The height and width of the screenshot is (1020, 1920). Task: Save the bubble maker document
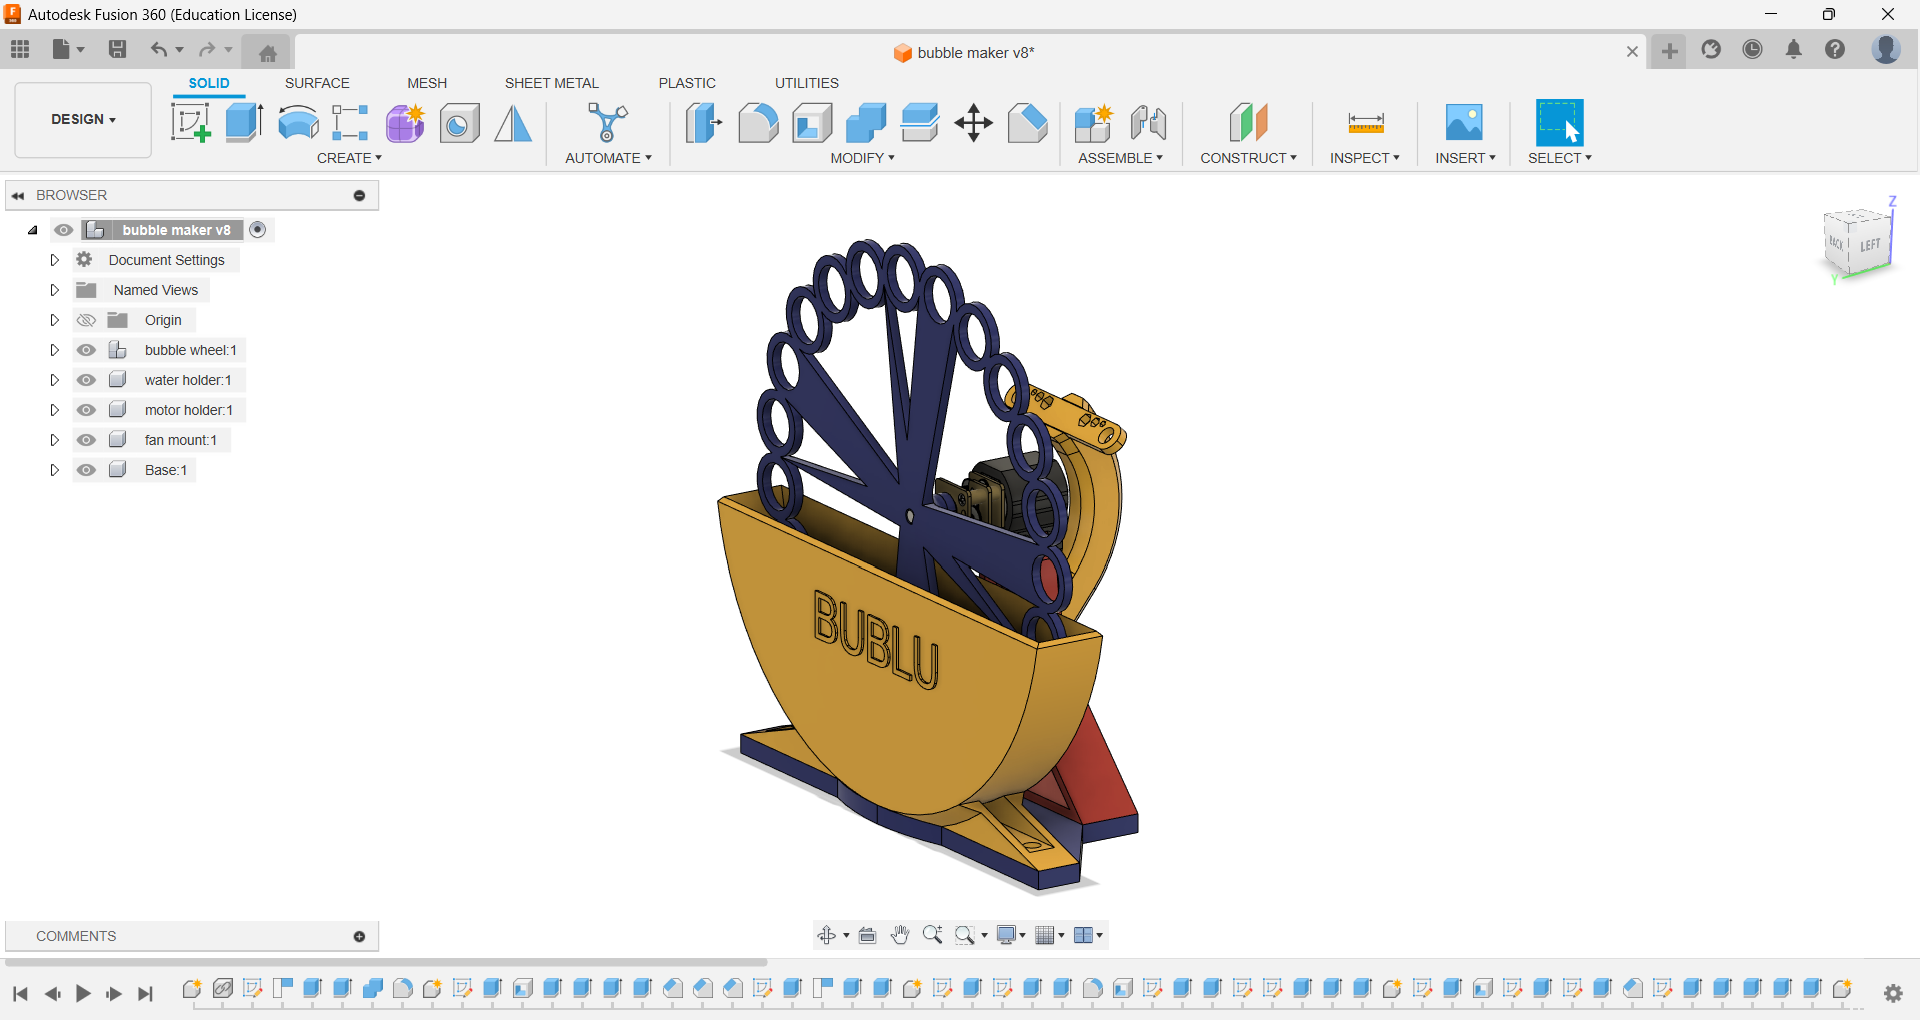coord(118,49)
